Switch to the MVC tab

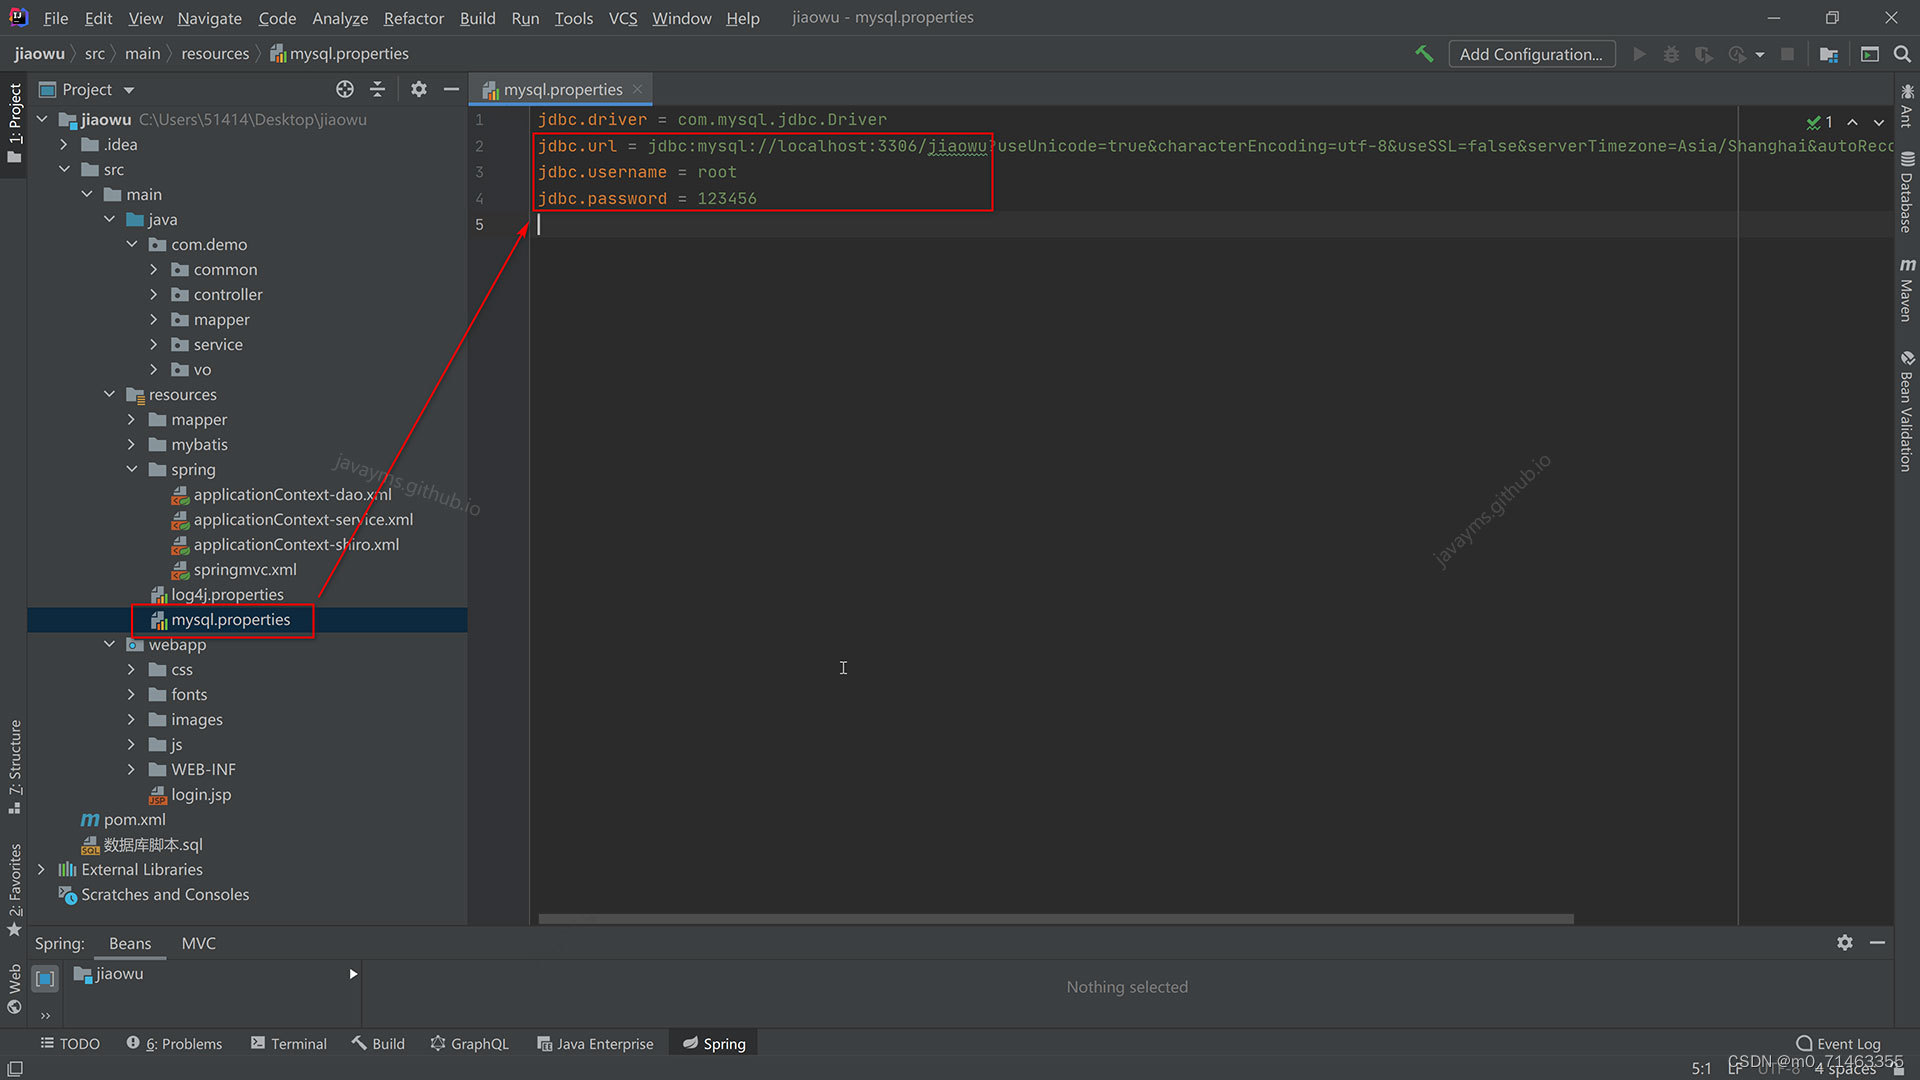198,944
